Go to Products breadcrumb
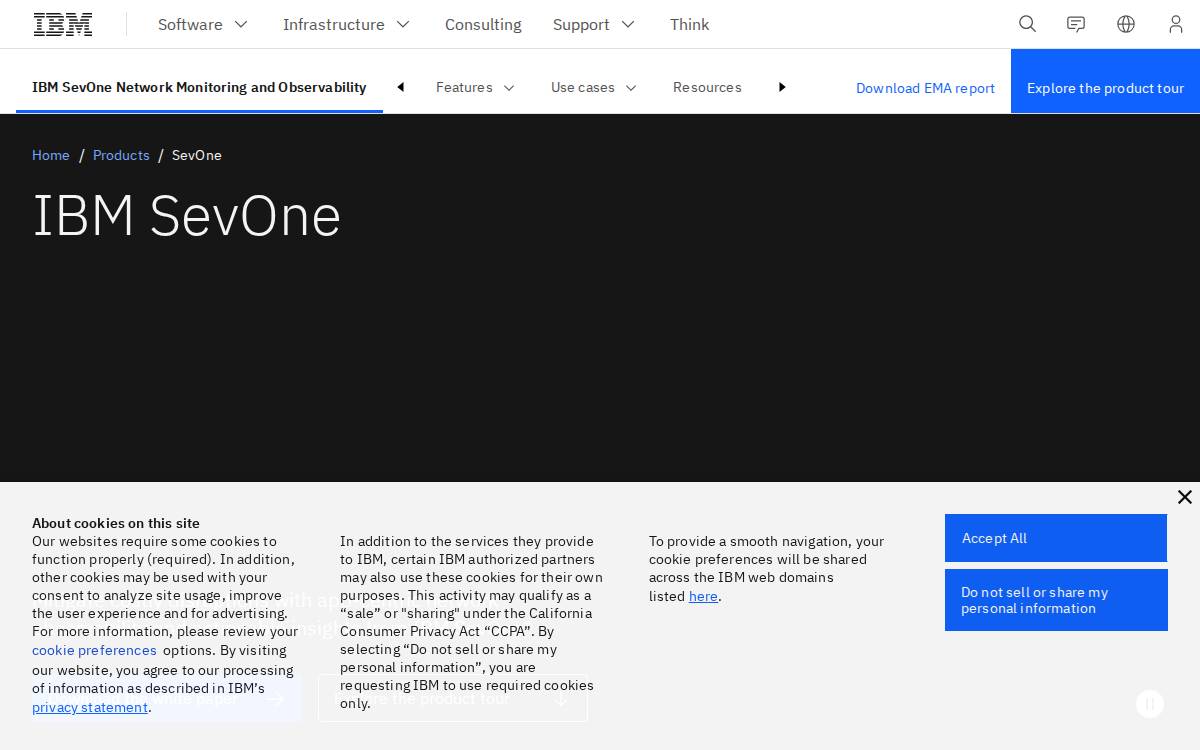The image size is (1200, 750). (x=121, y=155)
